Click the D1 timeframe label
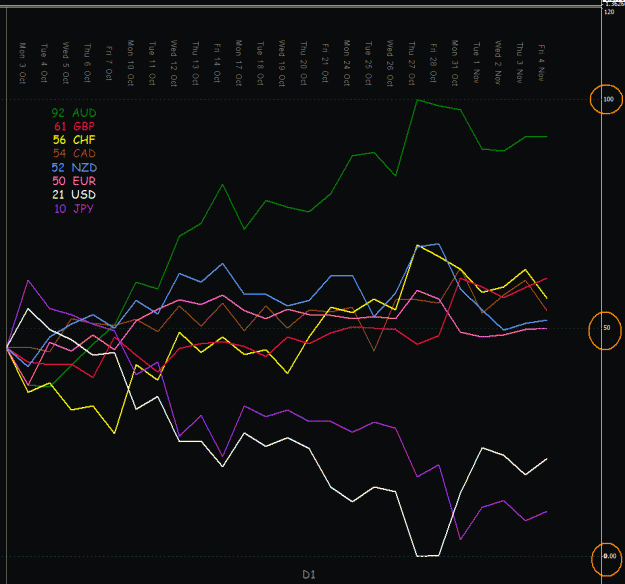625x584 pixels. click(x=309, y=574)
